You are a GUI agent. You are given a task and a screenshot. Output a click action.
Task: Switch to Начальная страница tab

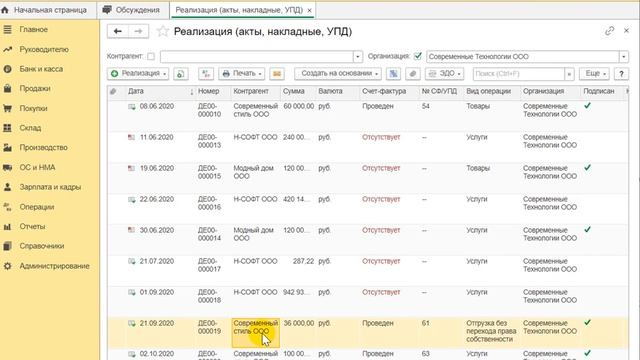(x=44, y=10)
